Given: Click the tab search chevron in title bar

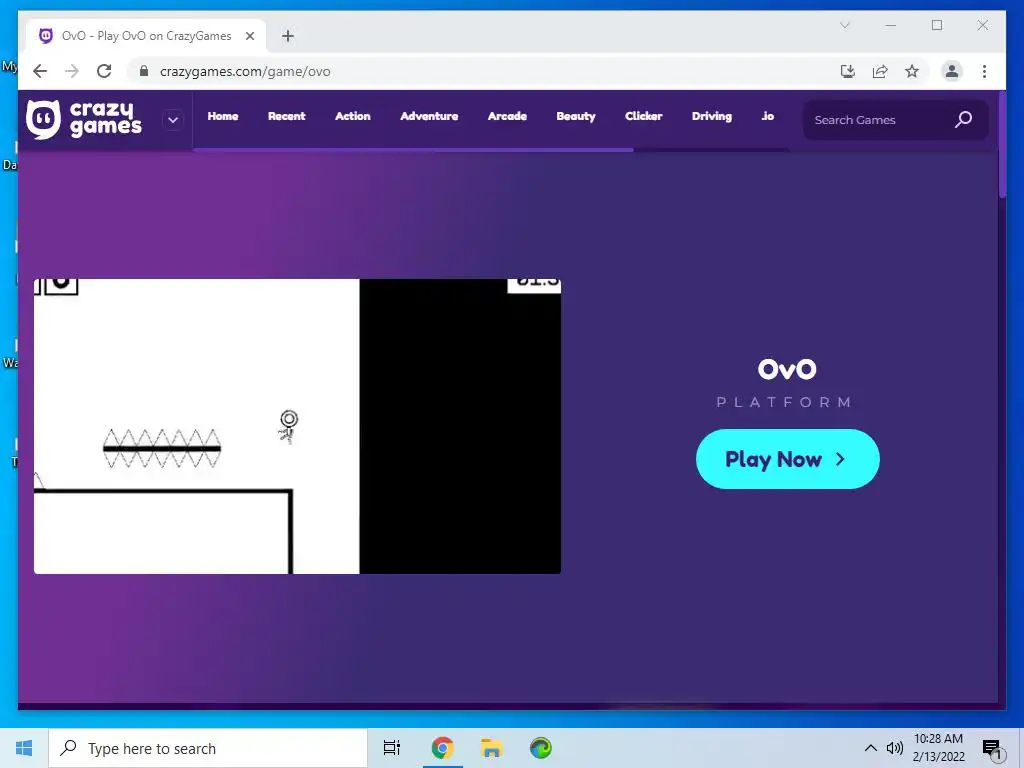Looking at the screenshot, I should [x=844, y=25].
